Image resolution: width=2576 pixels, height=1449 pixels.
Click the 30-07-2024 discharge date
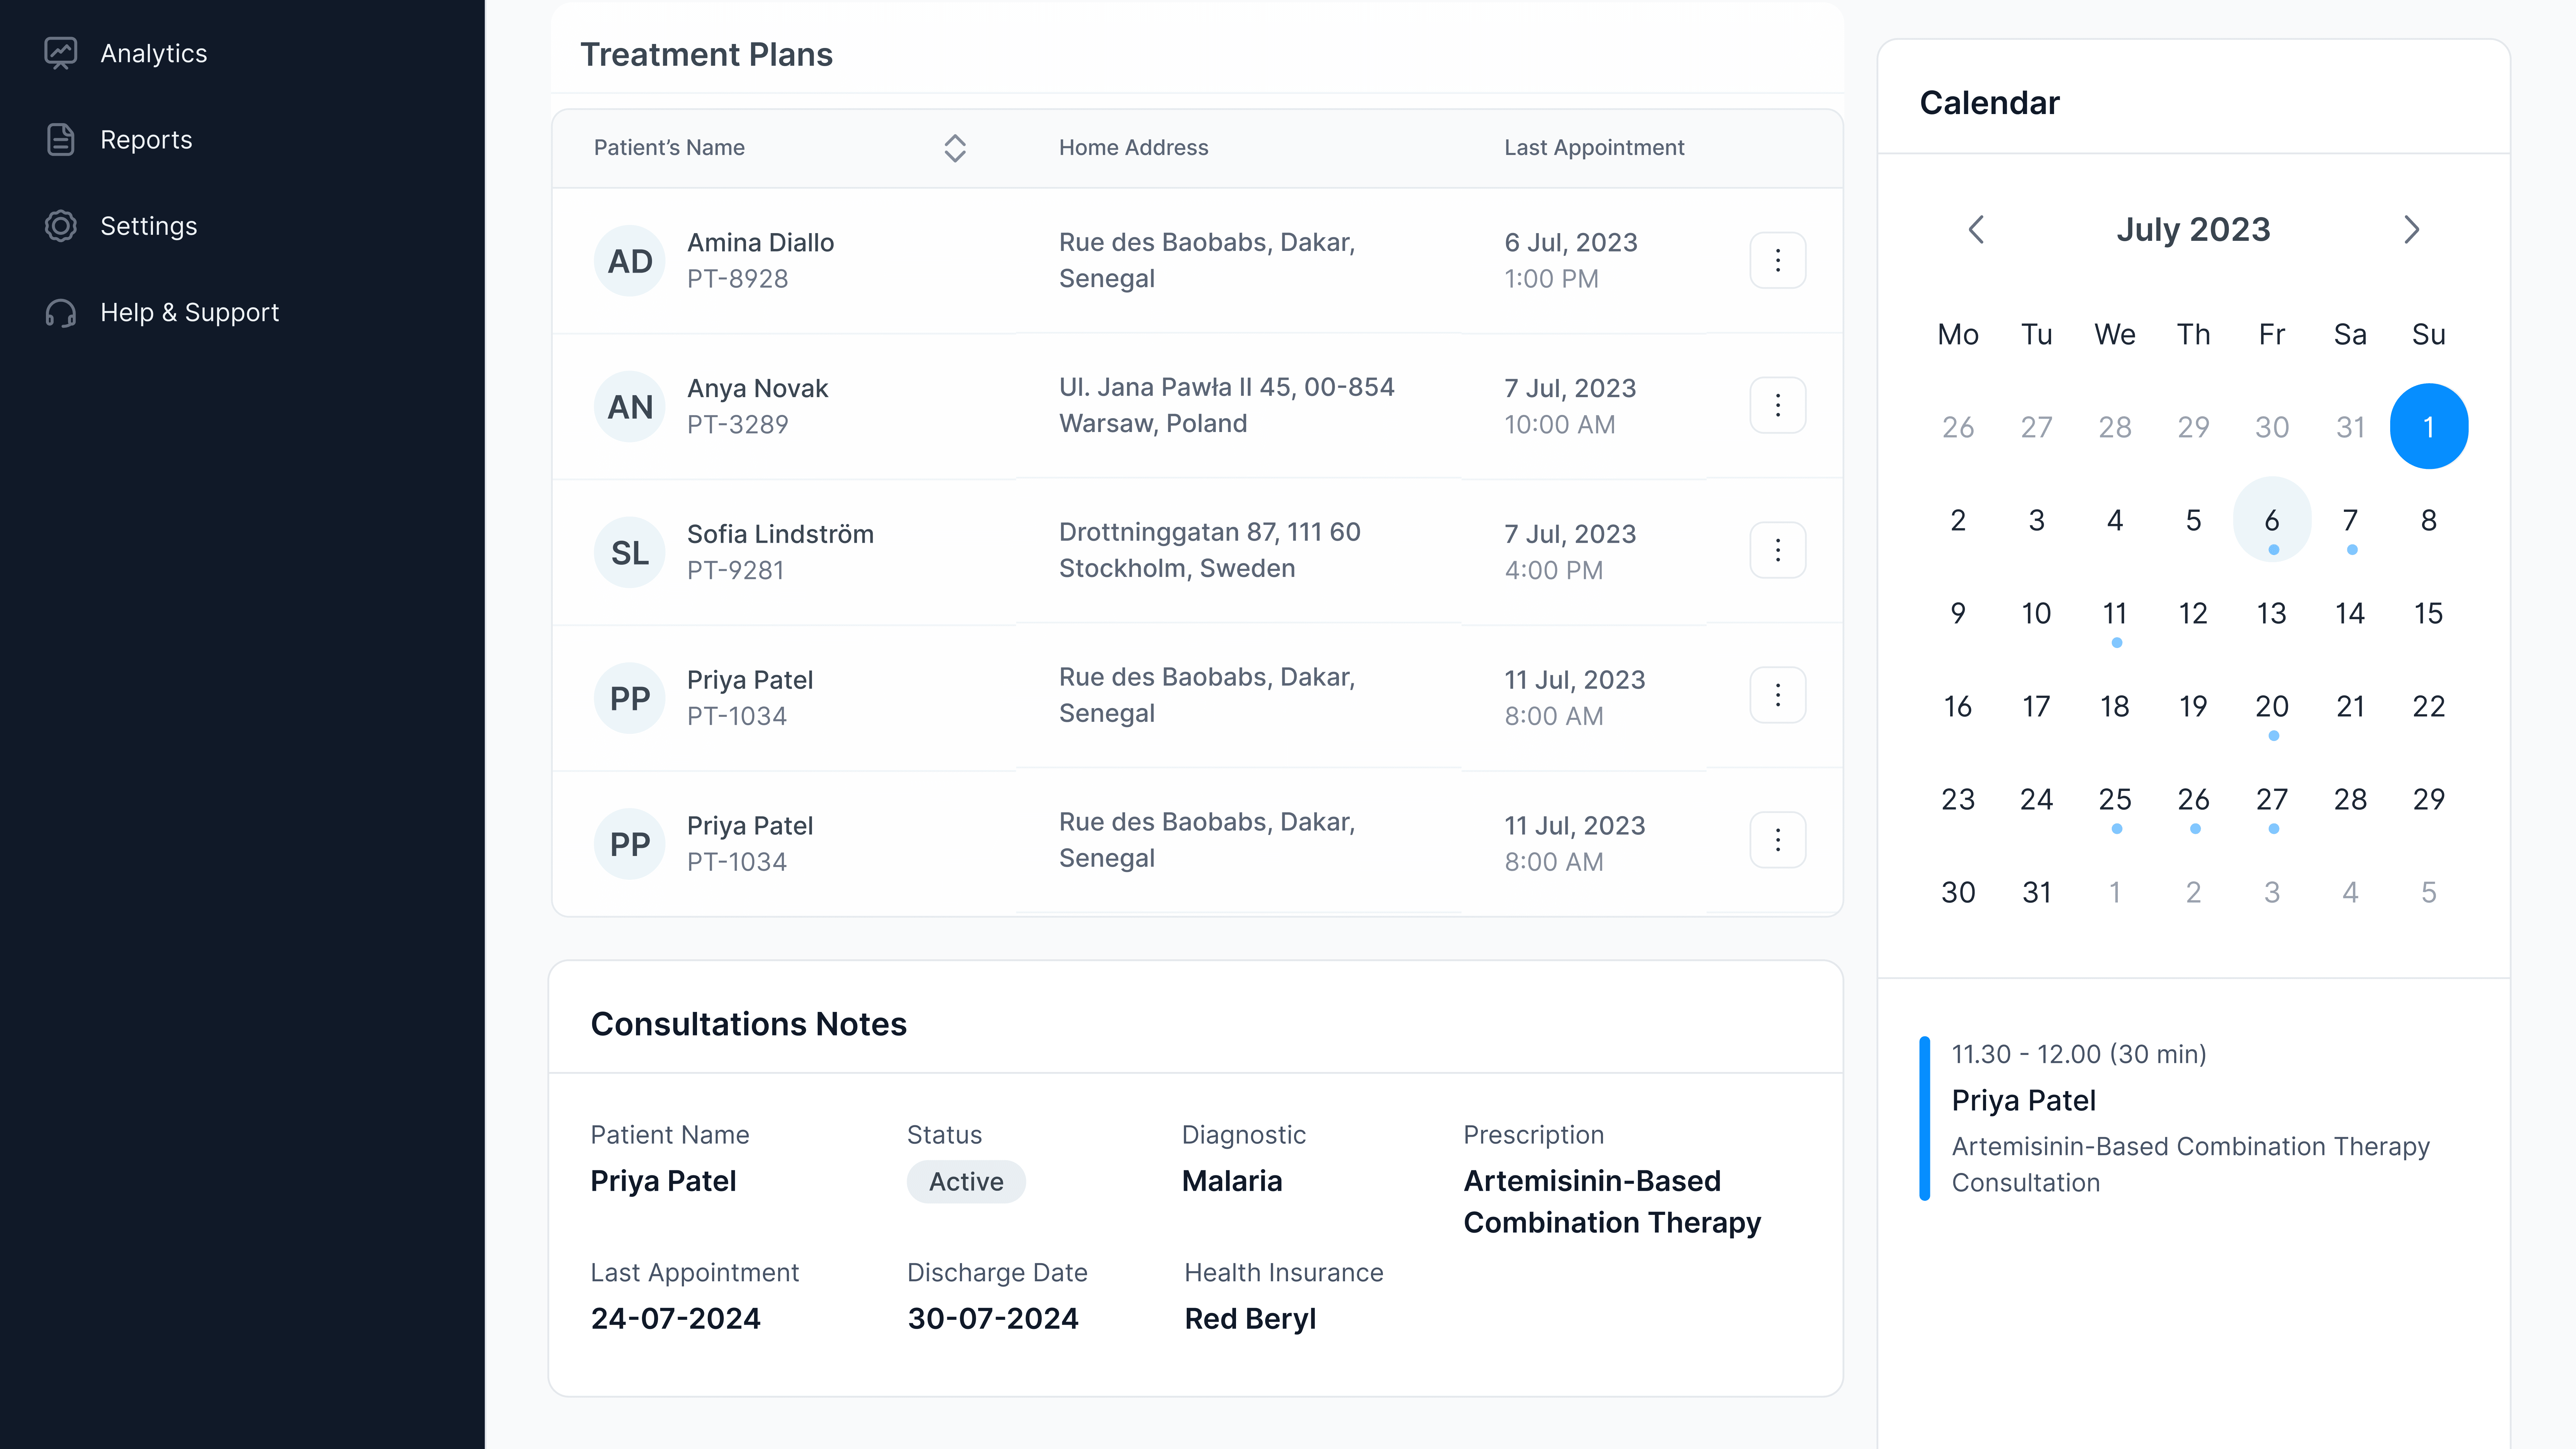pos(993,1319)
